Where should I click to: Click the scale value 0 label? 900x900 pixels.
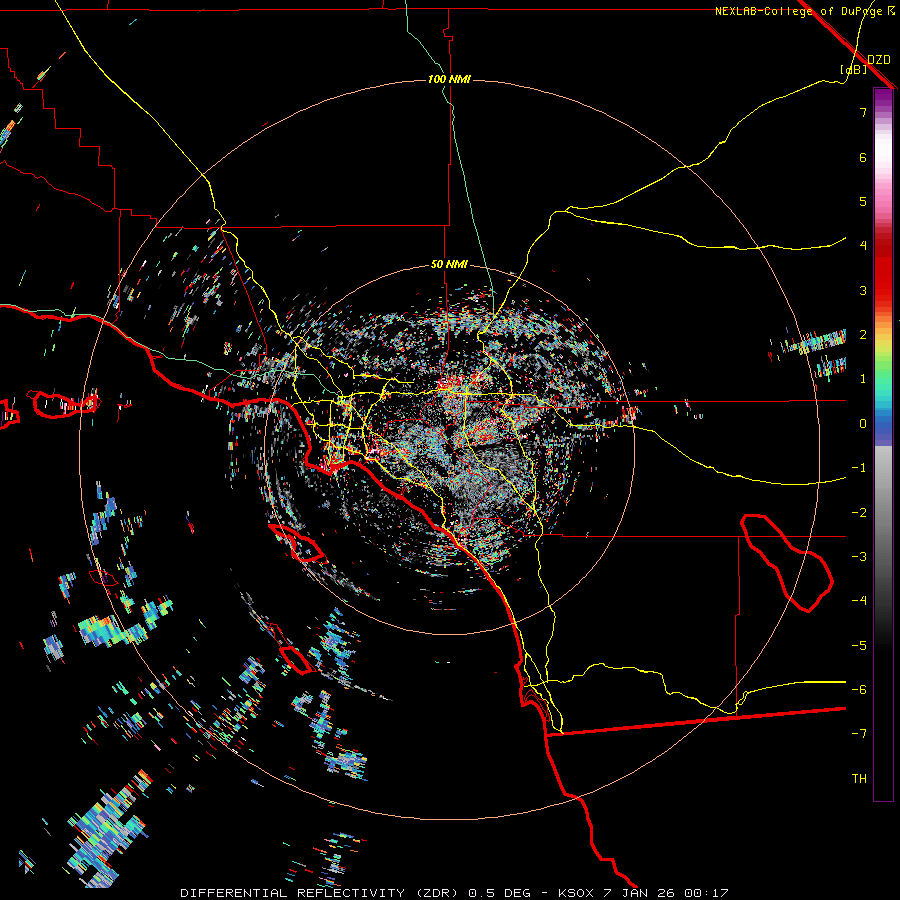pos(863,424)
